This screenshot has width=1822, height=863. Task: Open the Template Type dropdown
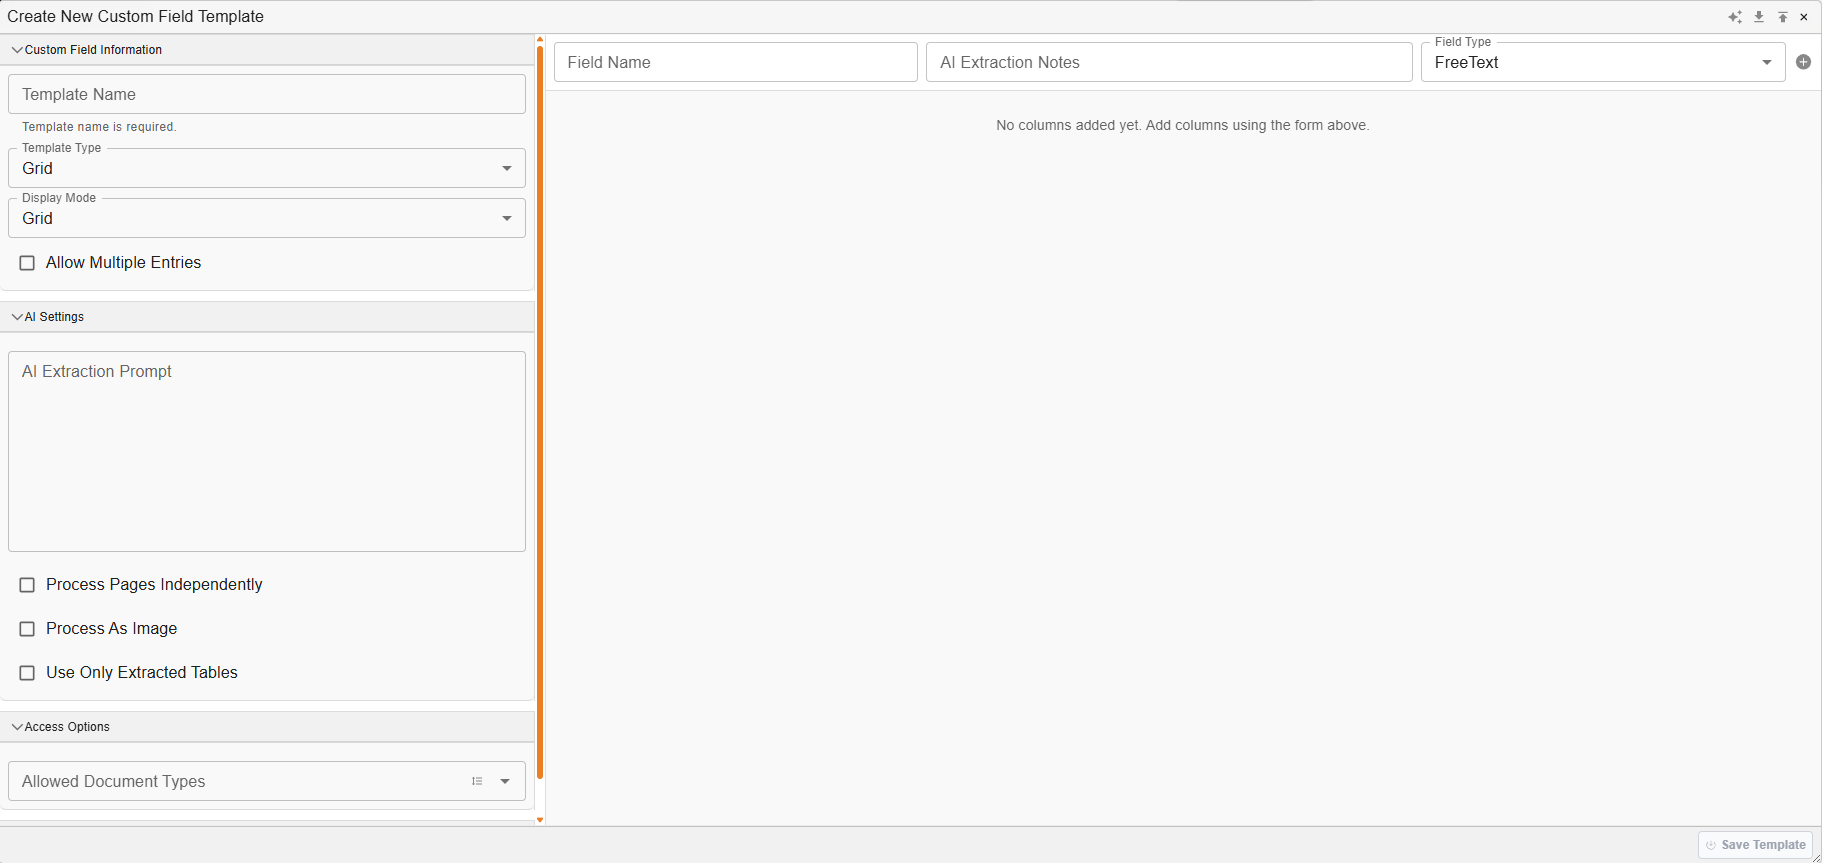267,168
